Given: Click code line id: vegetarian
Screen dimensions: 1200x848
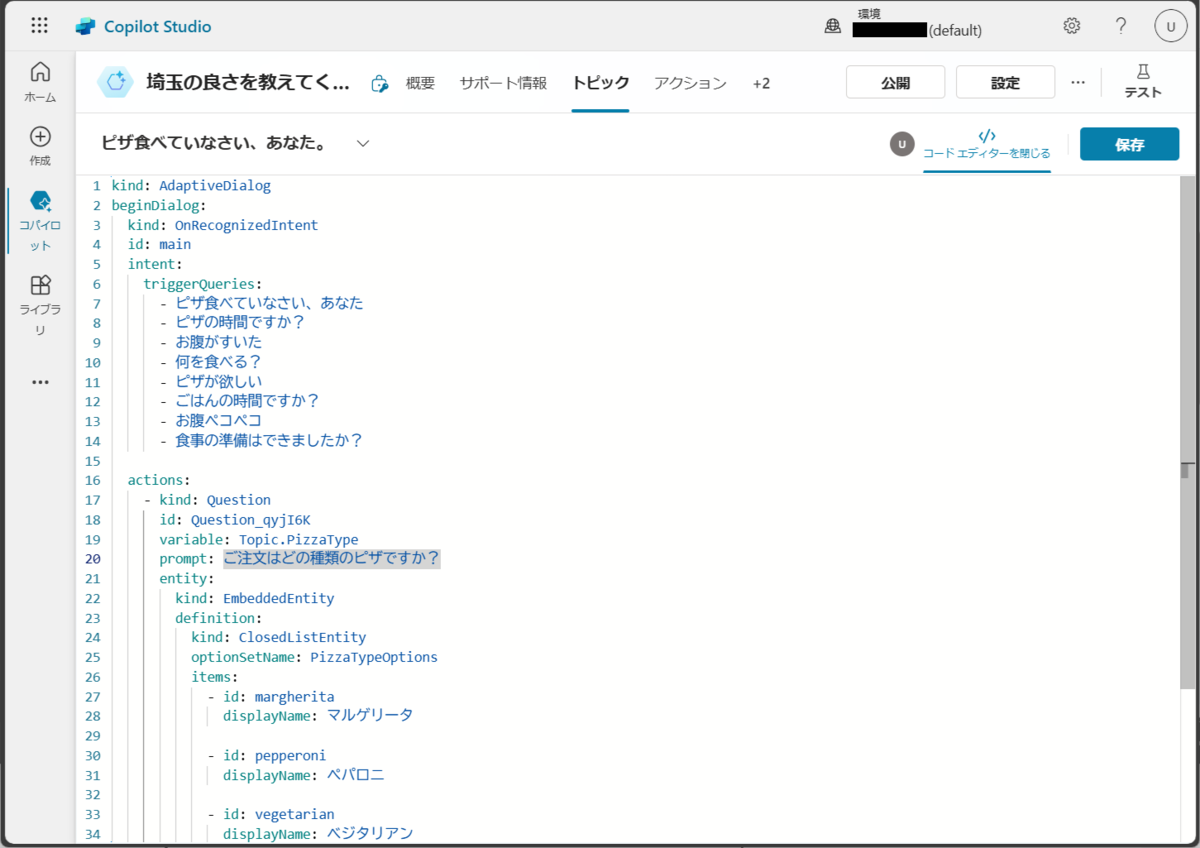Looking at the screenshot, I should click(x=279, y=814).
